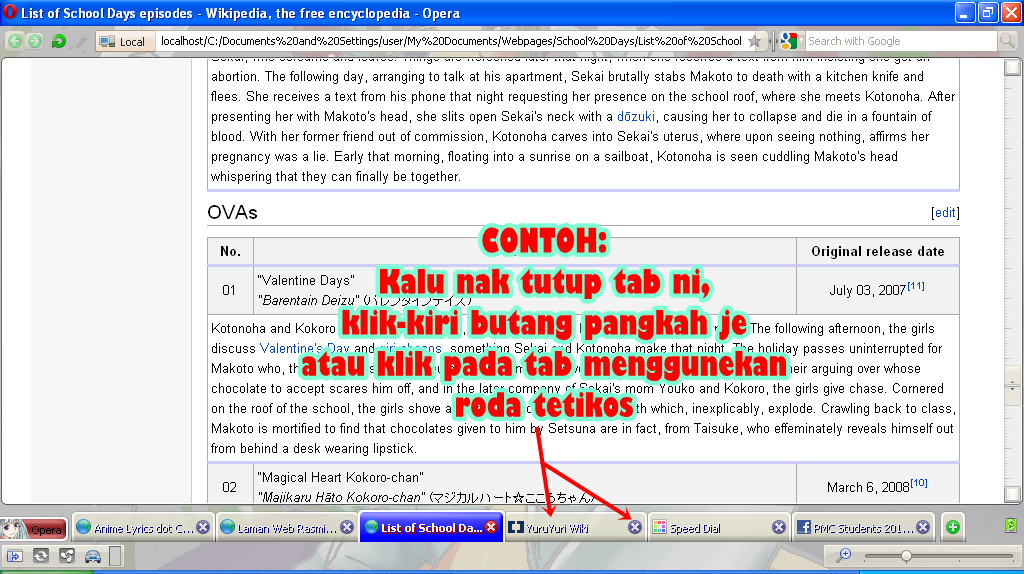Screen dimensions: 1024x574
Task: Open footnote reference 11
Action: click(x=916, y=285)
